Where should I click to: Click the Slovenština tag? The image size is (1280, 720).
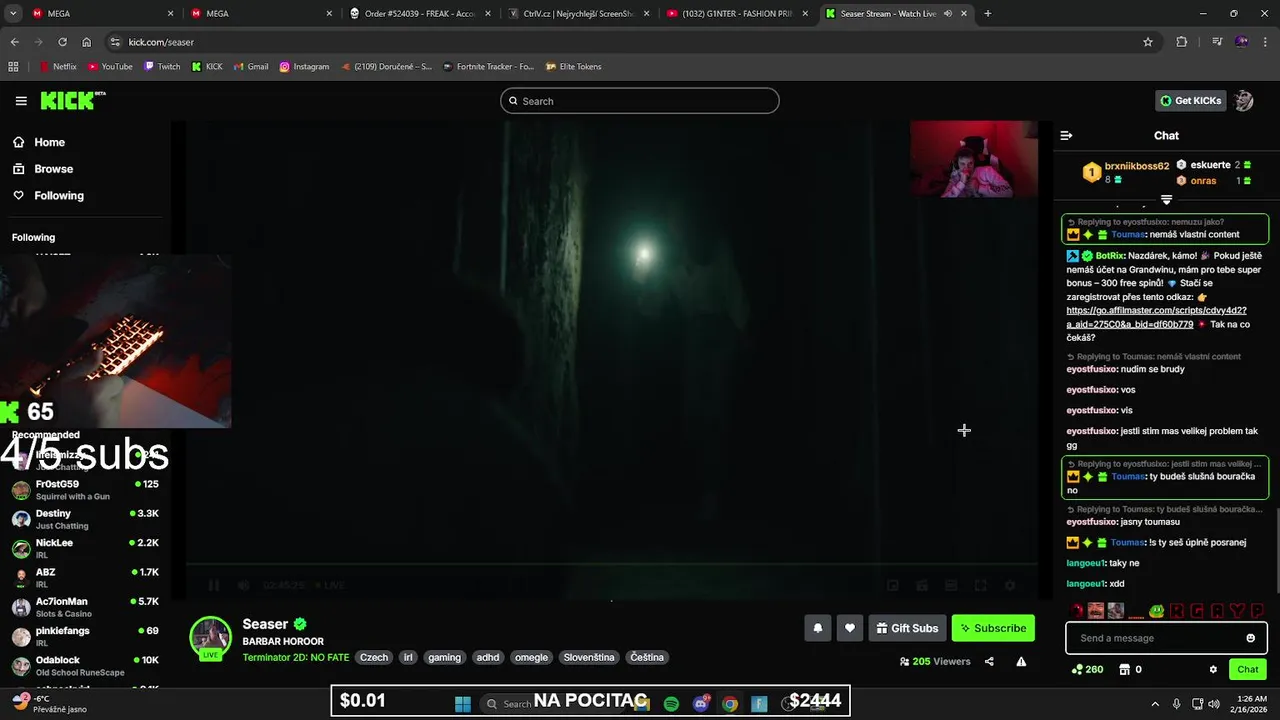point(589,657)
